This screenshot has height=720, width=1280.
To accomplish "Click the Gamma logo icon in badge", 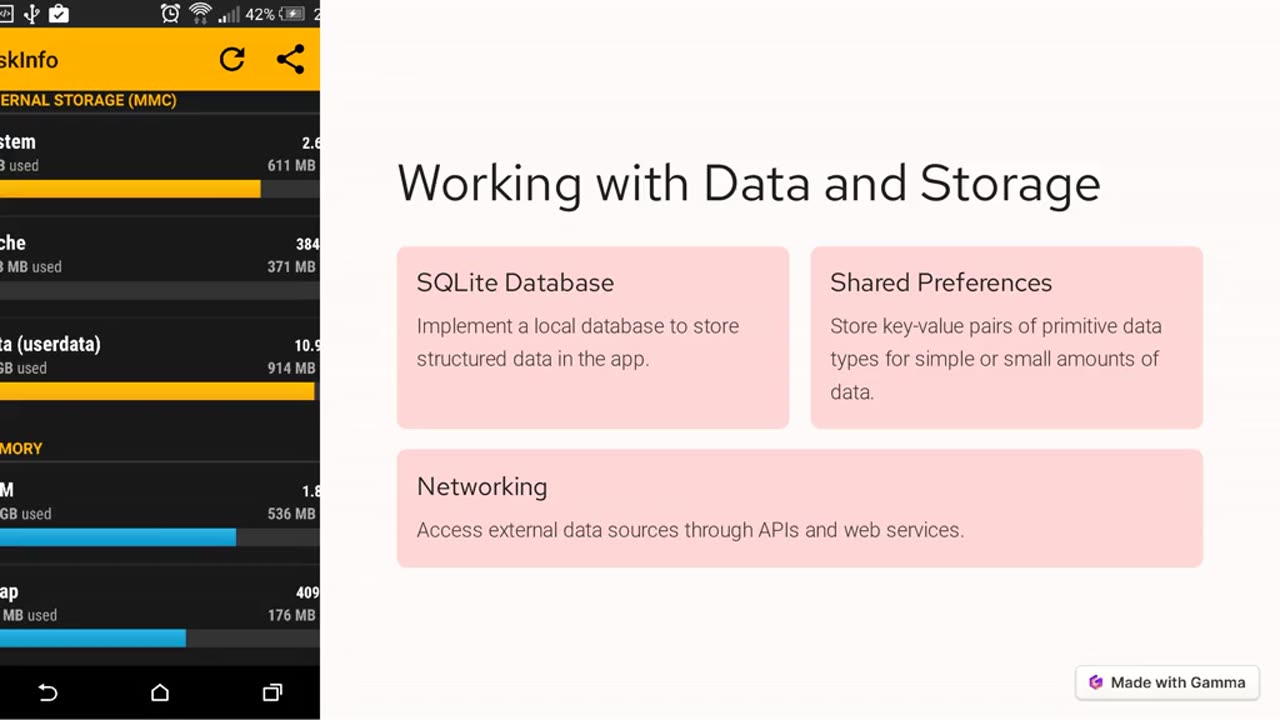I will 1095,682.
